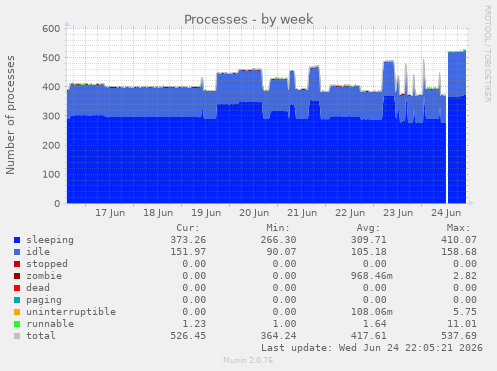
Task: Click the 'Number of processes' axis label
Action: pos(10,115)
